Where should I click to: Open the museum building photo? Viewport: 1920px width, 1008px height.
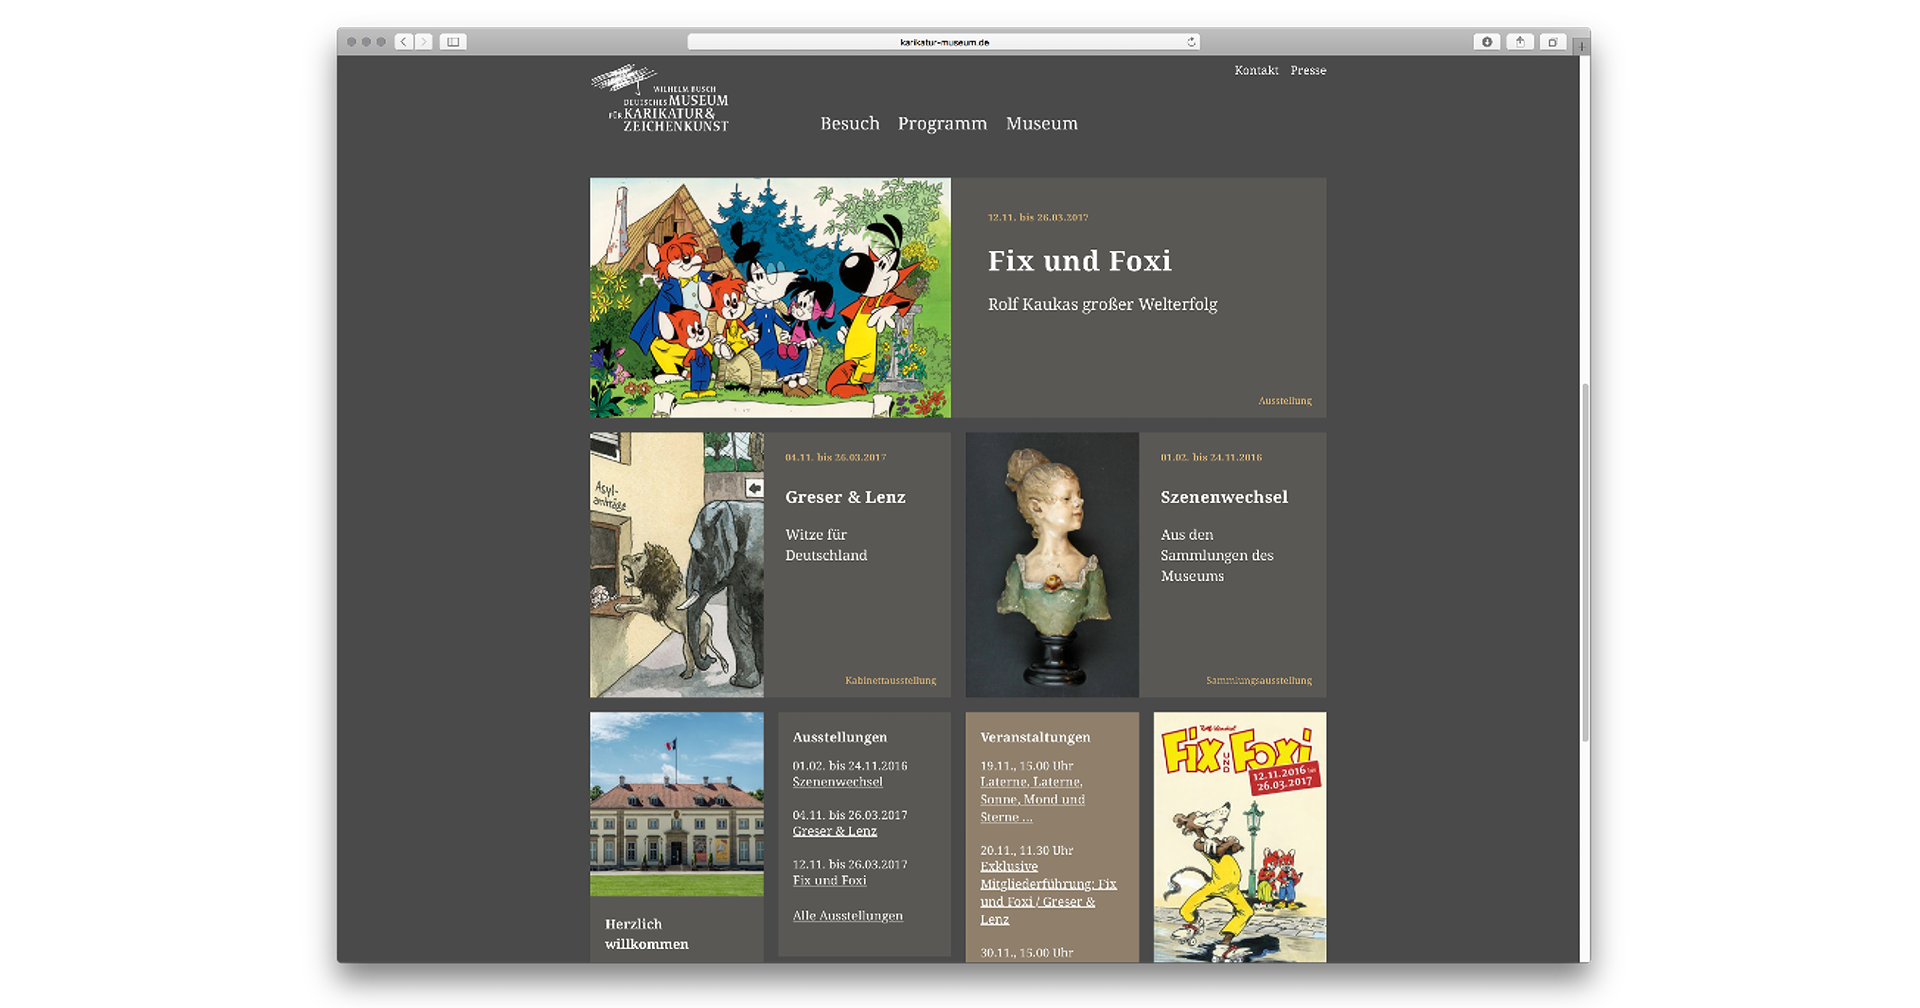[x=677, y=804]
